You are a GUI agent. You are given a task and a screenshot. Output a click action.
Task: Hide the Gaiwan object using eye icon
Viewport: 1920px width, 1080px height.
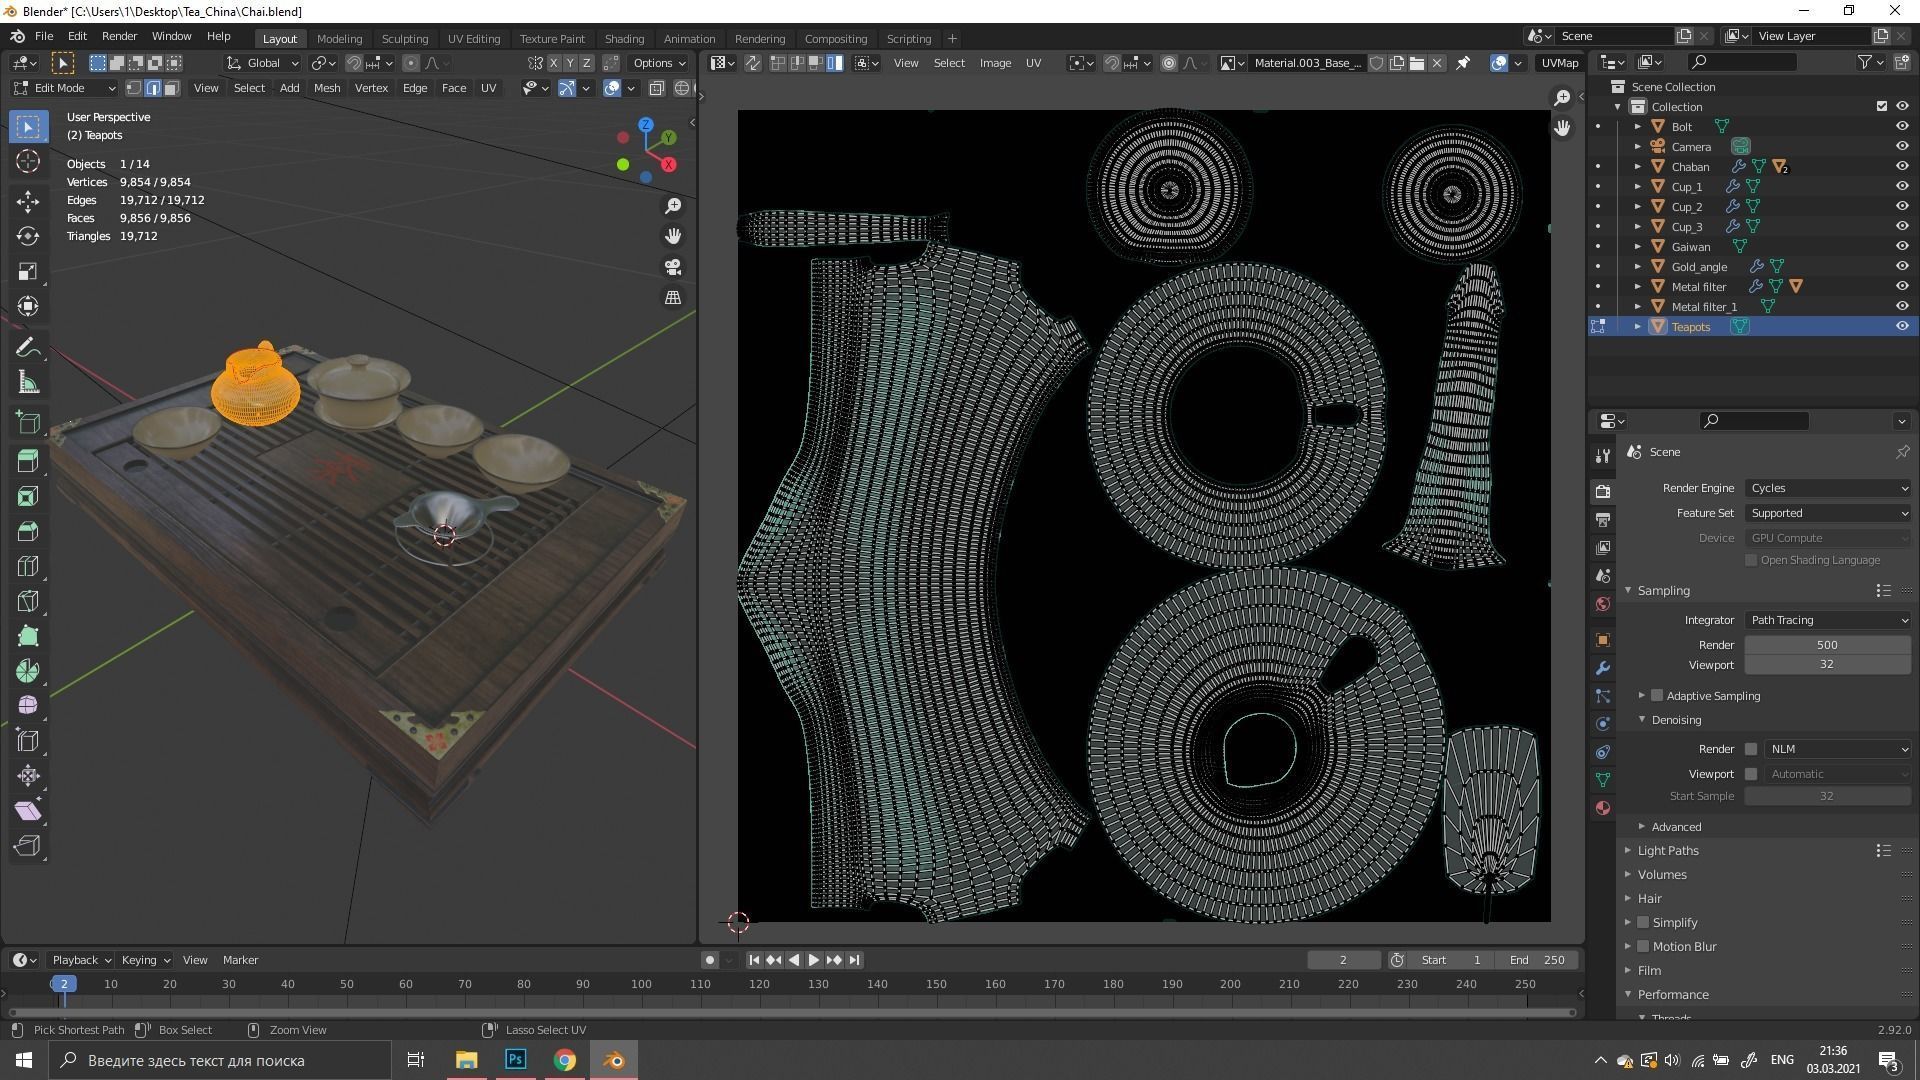pos(1901,247)
